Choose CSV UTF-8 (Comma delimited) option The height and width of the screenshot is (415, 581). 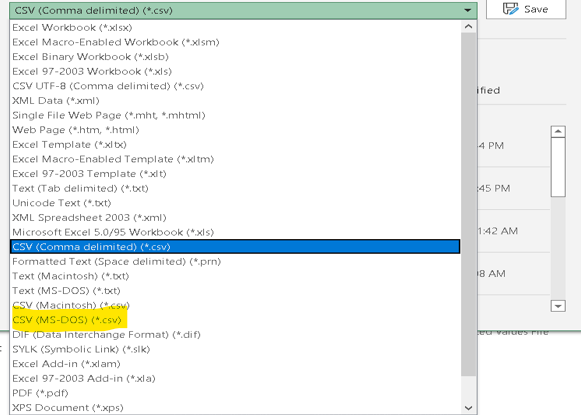tap(235, 86)
